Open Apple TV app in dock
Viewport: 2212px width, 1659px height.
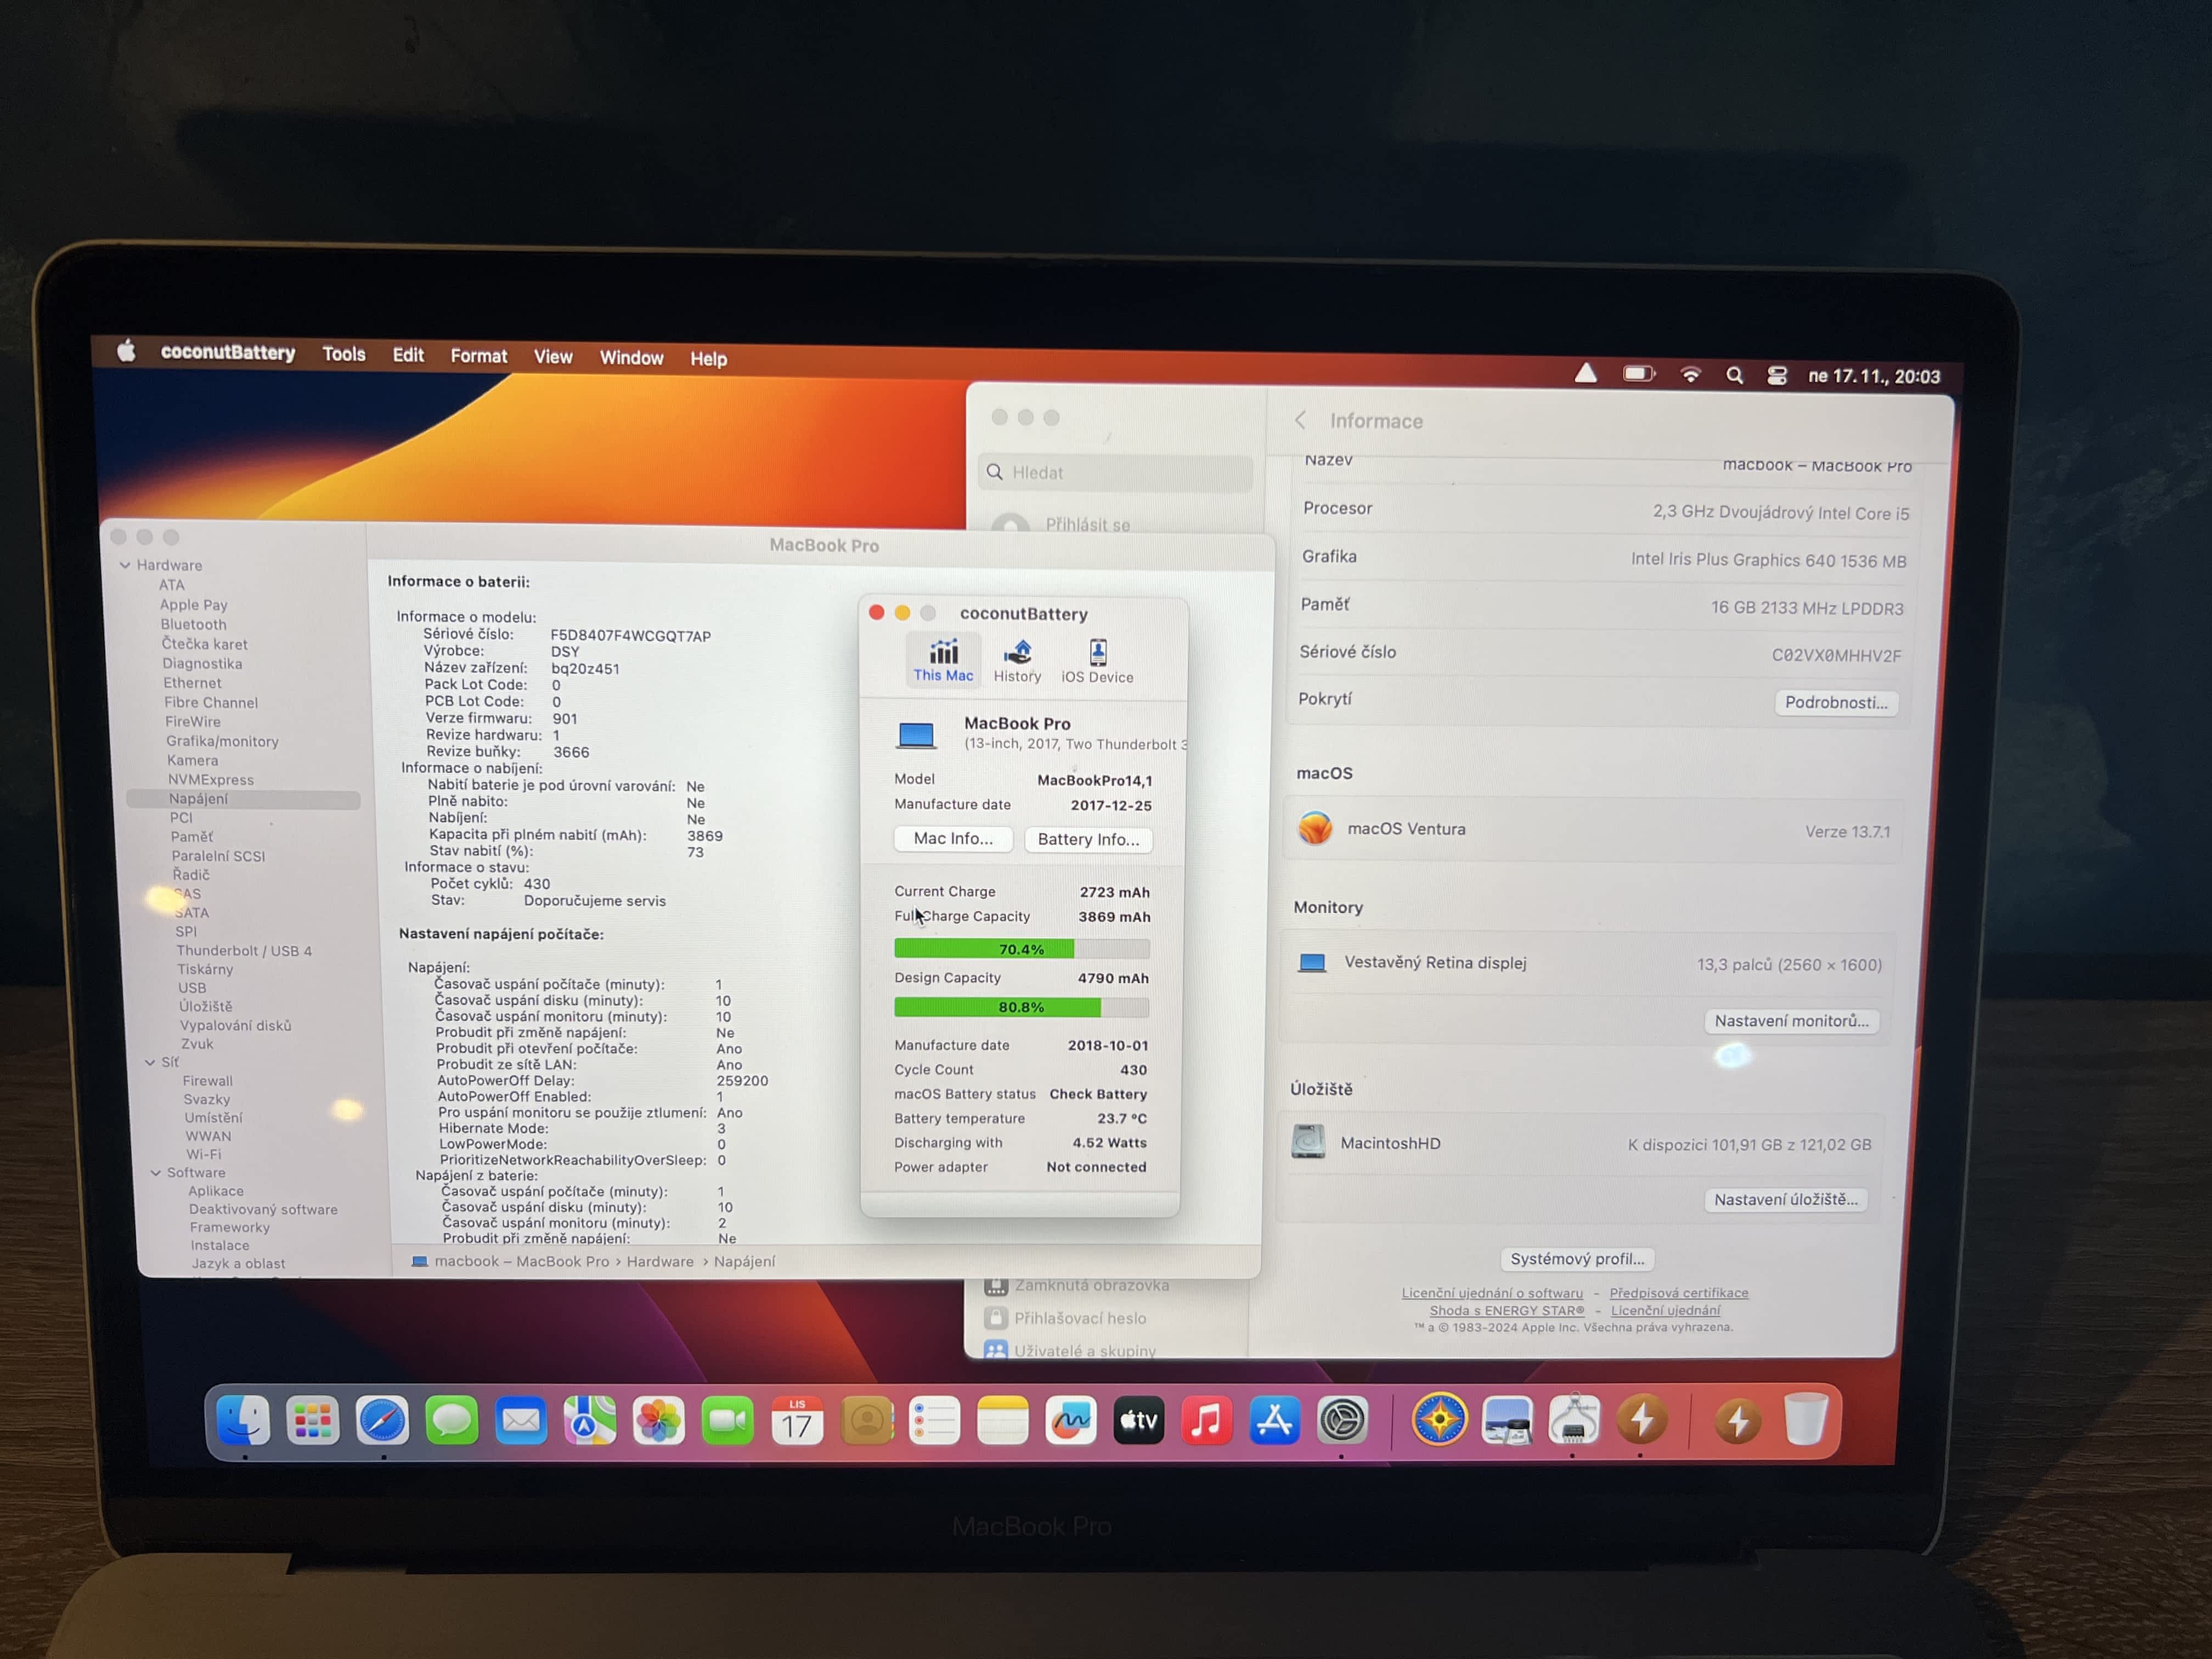[x=1139, y=1421]
